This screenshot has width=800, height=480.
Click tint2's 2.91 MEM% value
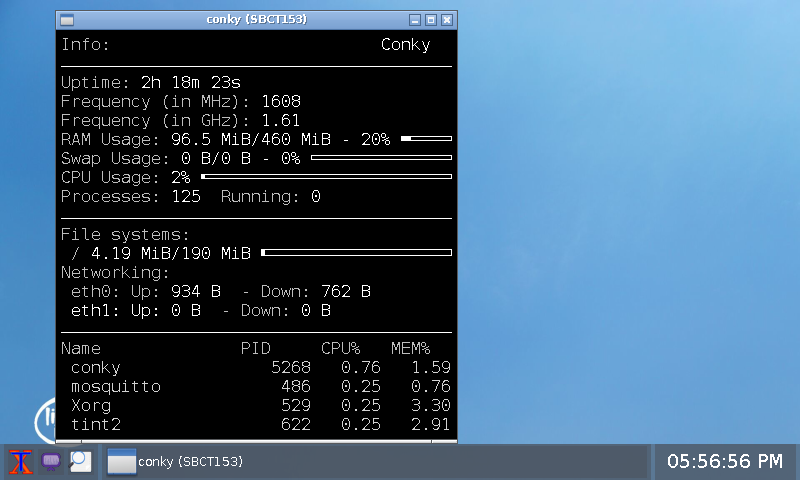(x=431, y=424)
